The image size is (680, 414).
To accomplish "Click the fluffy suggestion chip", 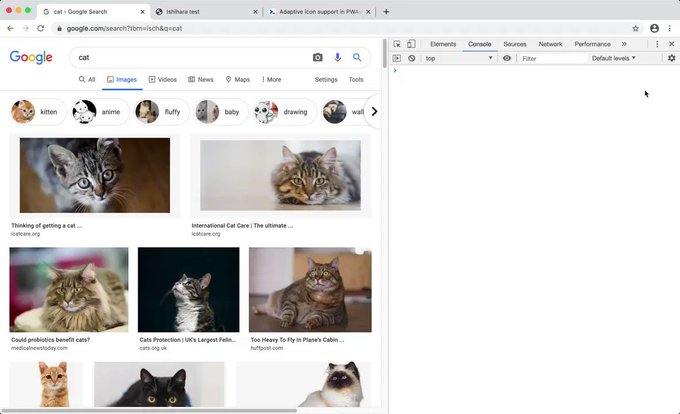I will point(161,112).
